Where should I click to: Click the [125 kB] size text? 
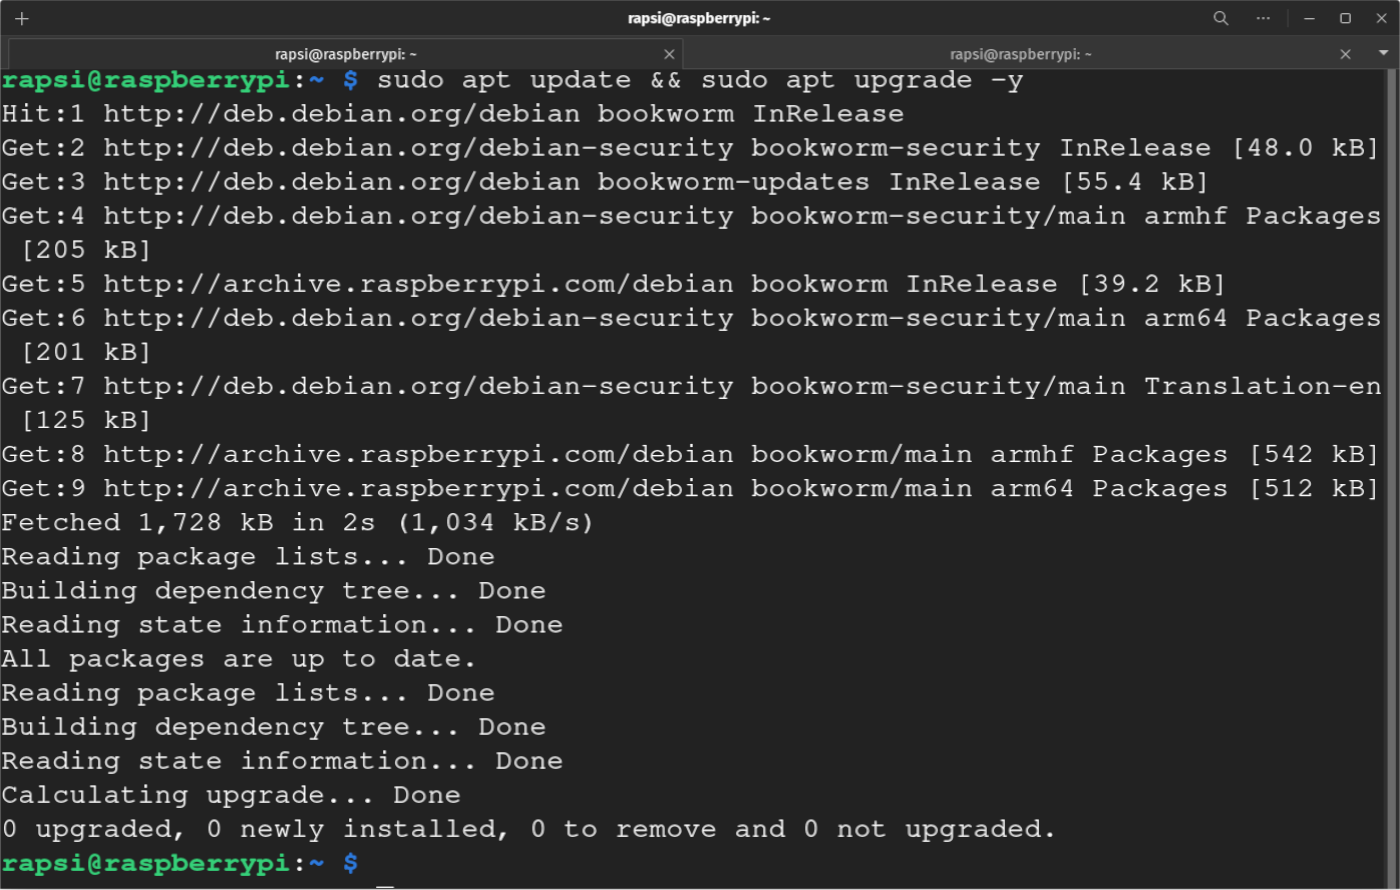click(x=86, y=420)
